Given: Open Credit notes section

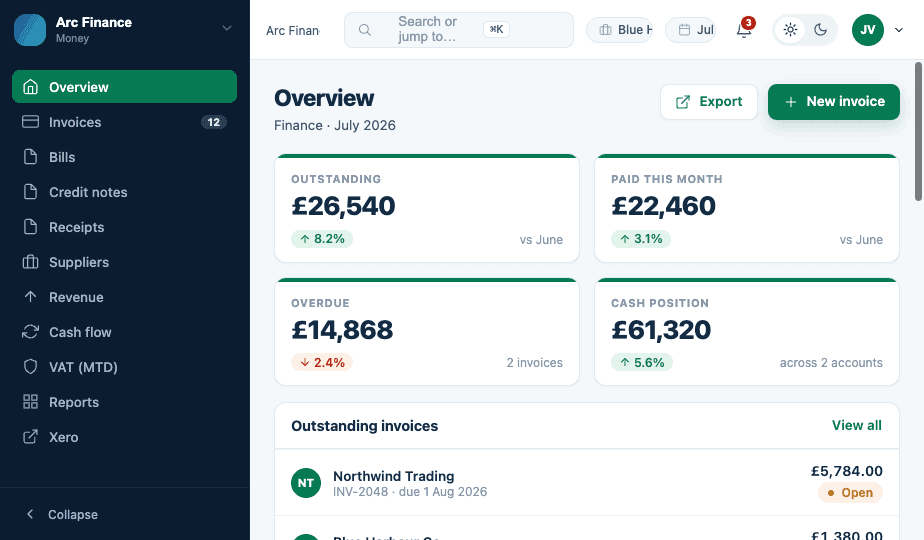Looking at the screenshot, I should pyautogui.click(x=124, y=192).
